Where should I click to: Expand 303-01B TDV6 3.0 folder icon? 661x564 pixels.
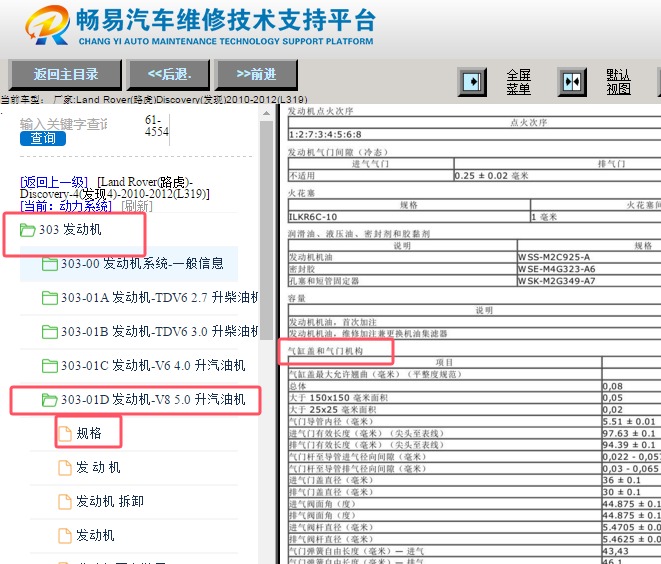tap(50, 332)
